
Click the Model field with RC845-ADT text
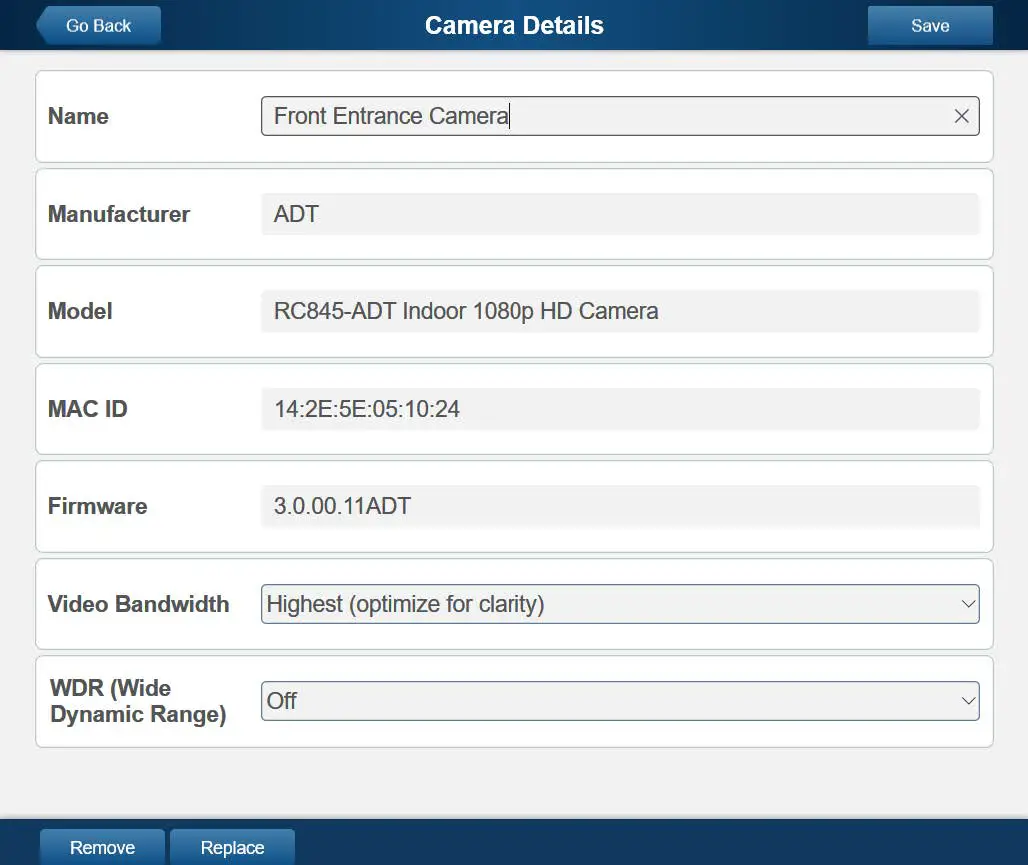coord(620,311)
